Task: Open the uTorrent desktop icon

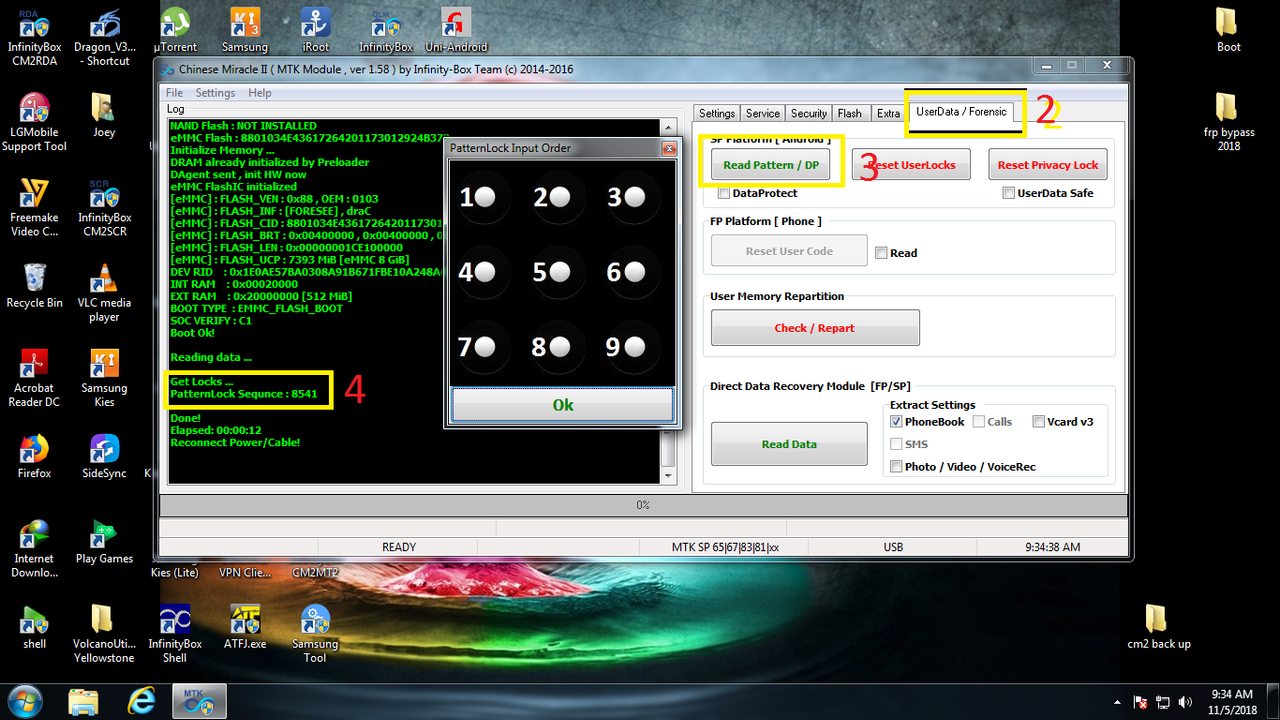Action: (175, 31)
